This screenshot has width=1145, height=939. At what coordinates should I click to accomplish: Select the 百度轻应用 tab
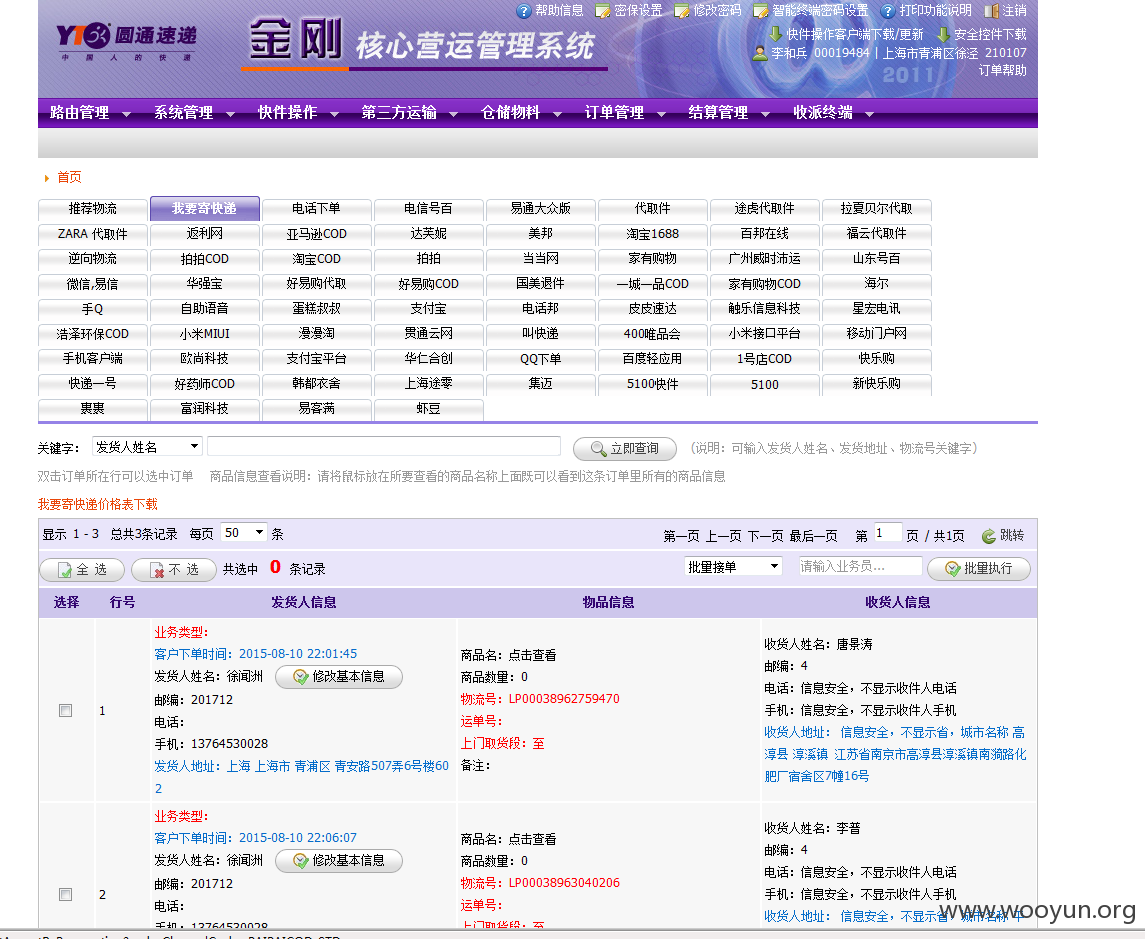(653, 359)
